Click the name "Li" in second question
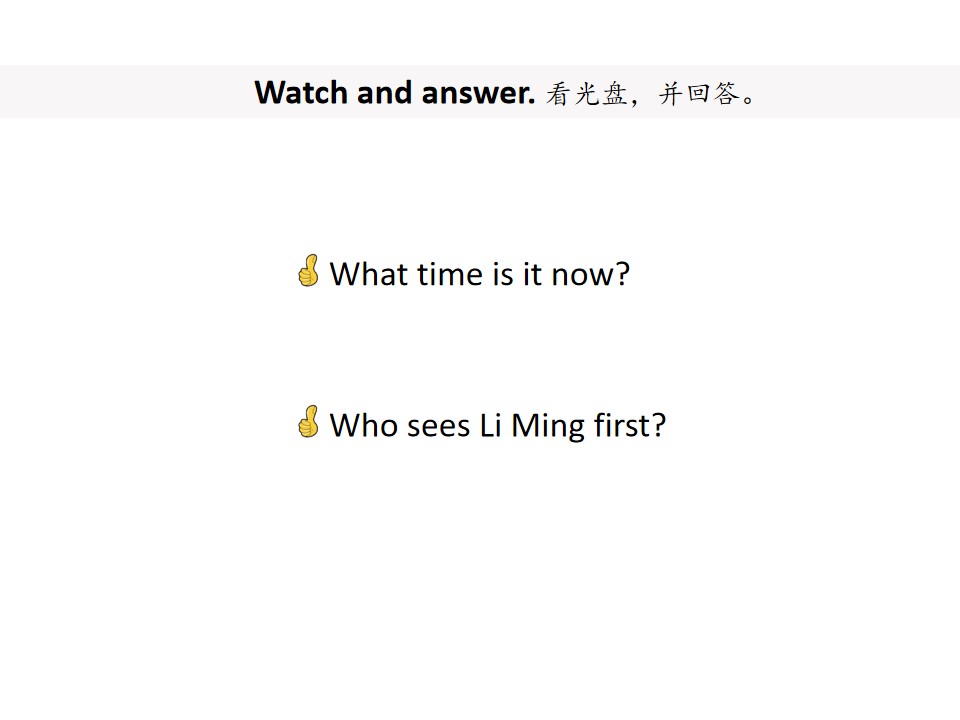The width and height of the screenshot is (960, 720). [490, 425]
